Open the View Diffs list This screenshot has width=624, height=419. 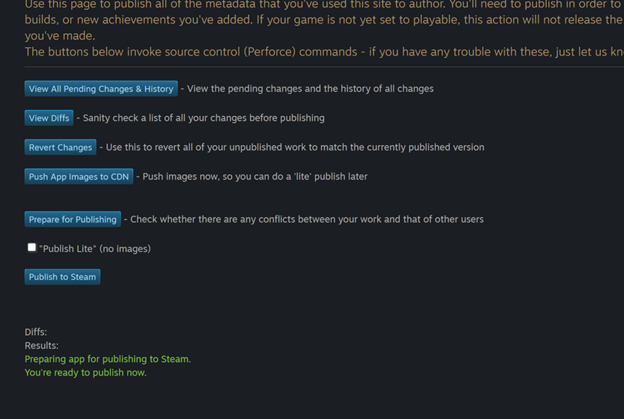[x=49, y=118]
